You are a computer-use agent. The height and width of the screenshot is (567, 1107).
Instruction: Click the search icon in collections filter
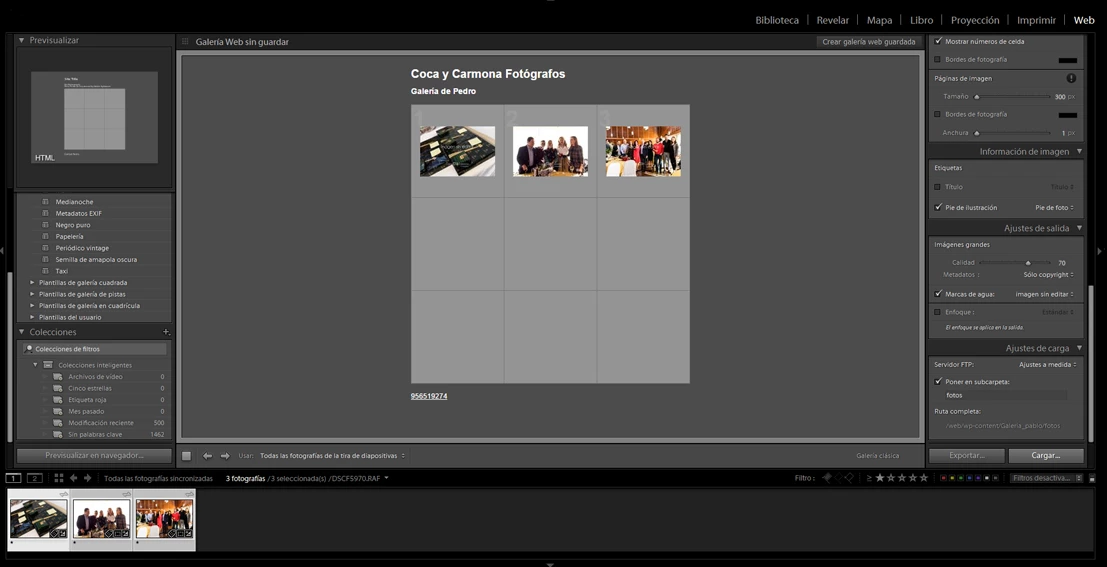[x=29, y=349]
